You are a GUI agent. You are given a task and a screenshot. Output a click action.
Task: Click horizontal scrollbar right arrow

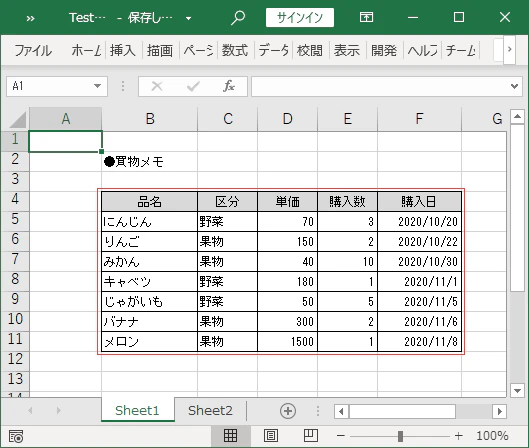[x=500, y=411]
